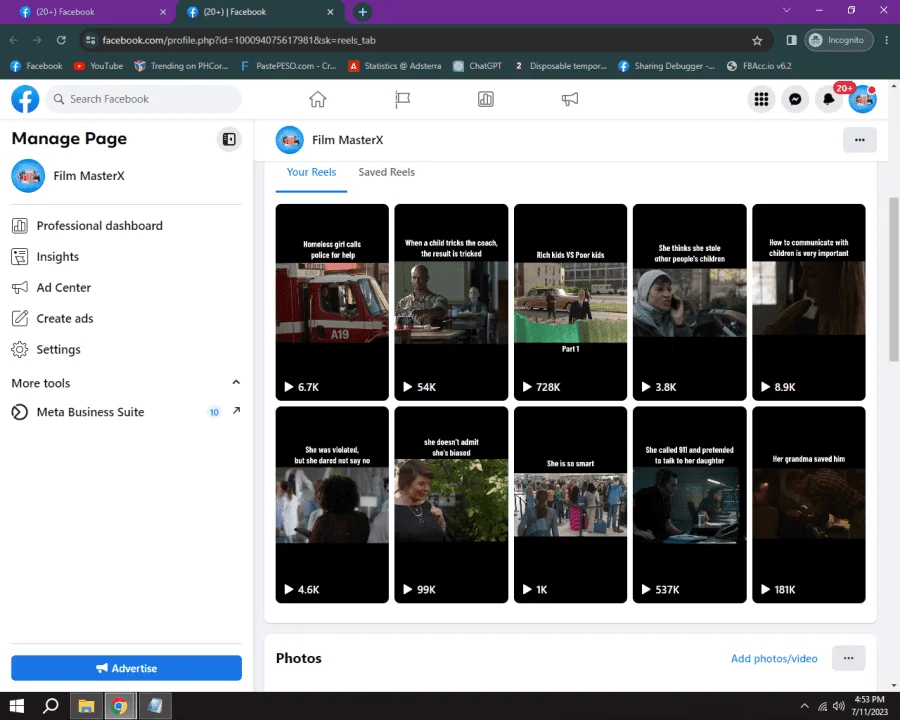Screen dimensions: 900x720
Task: Open the browser side panel icon
Action: [x=792, y=40]
